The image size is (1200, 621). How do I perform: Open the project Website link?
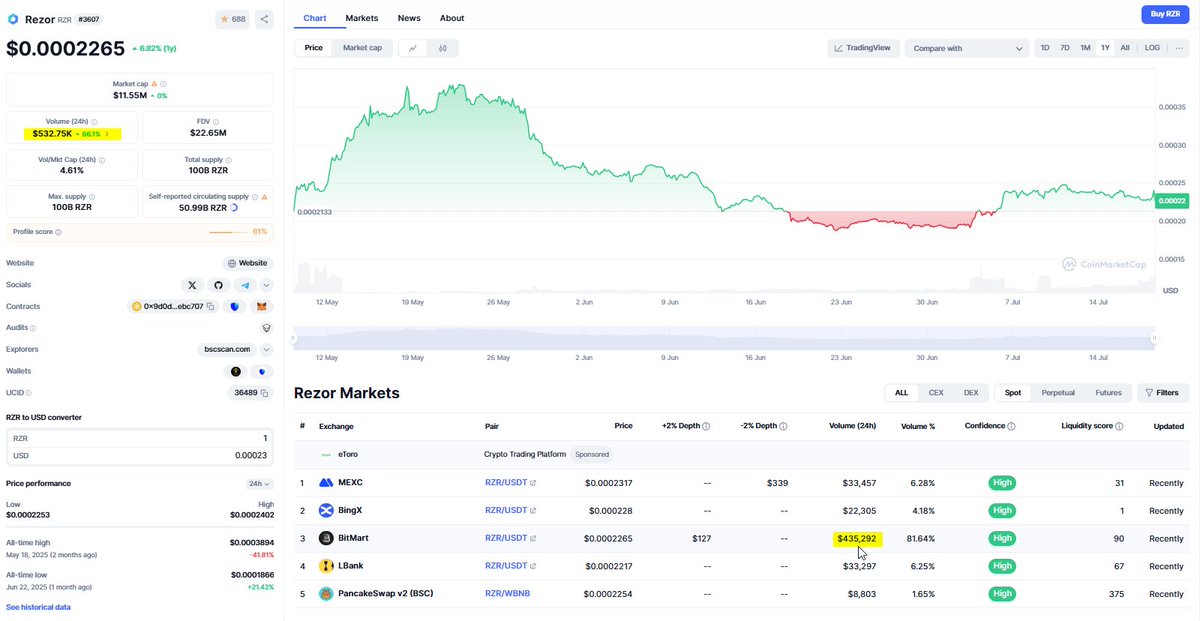click(x=247, y=263)
